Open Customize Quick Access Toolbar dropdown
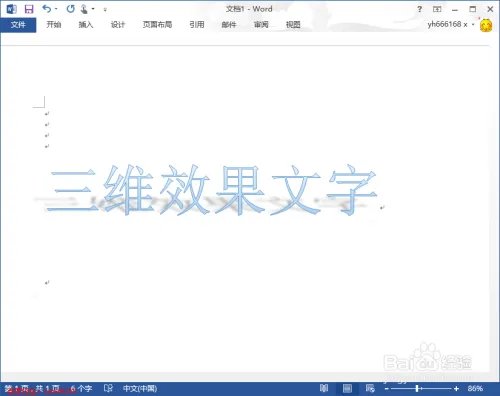 (x=105, y=10)
